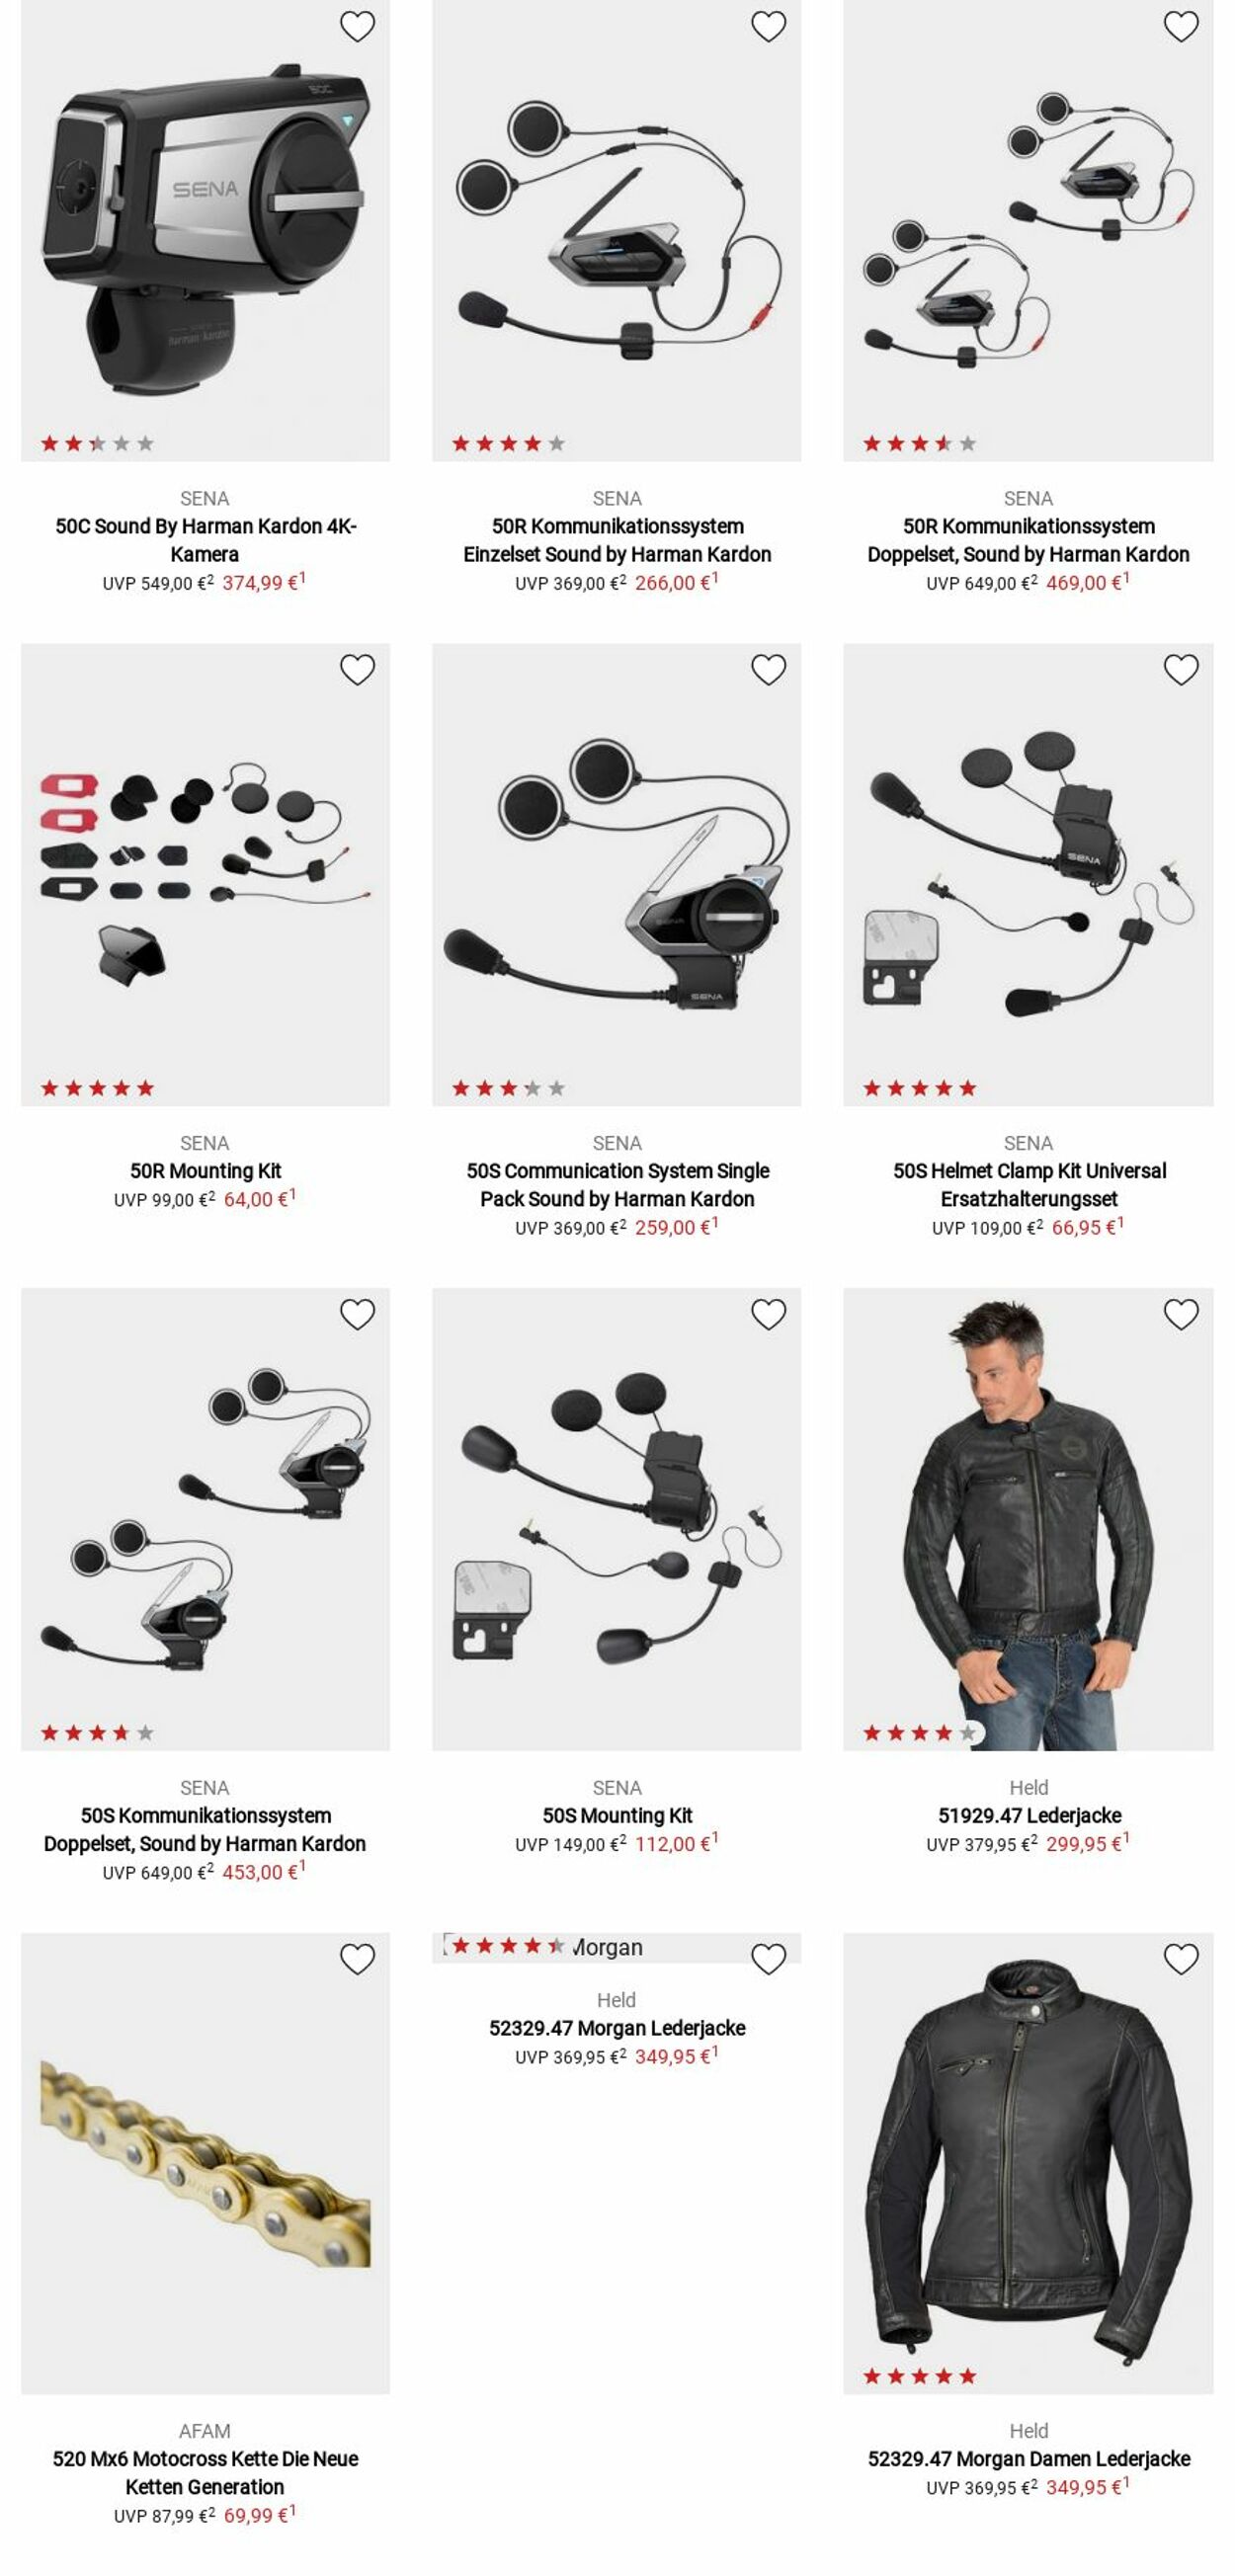The width and height of the screenshot is (1235, 2576).
Task: View the SENA 50C camera product image
Action: click(205, 231)
